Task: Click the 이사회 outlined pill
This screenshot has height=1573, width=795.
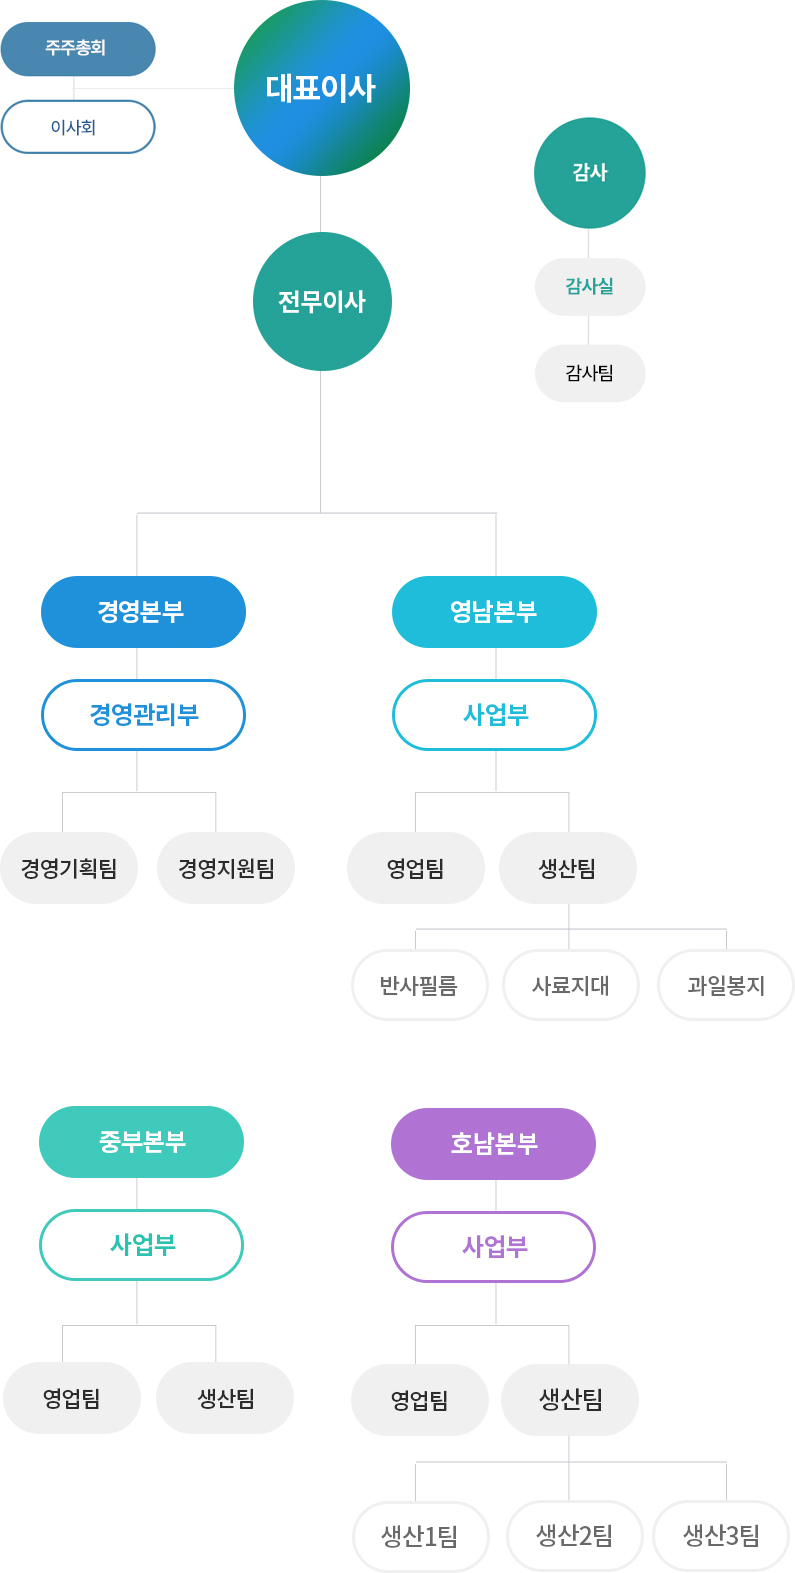Action: click(x=78, y=127)
